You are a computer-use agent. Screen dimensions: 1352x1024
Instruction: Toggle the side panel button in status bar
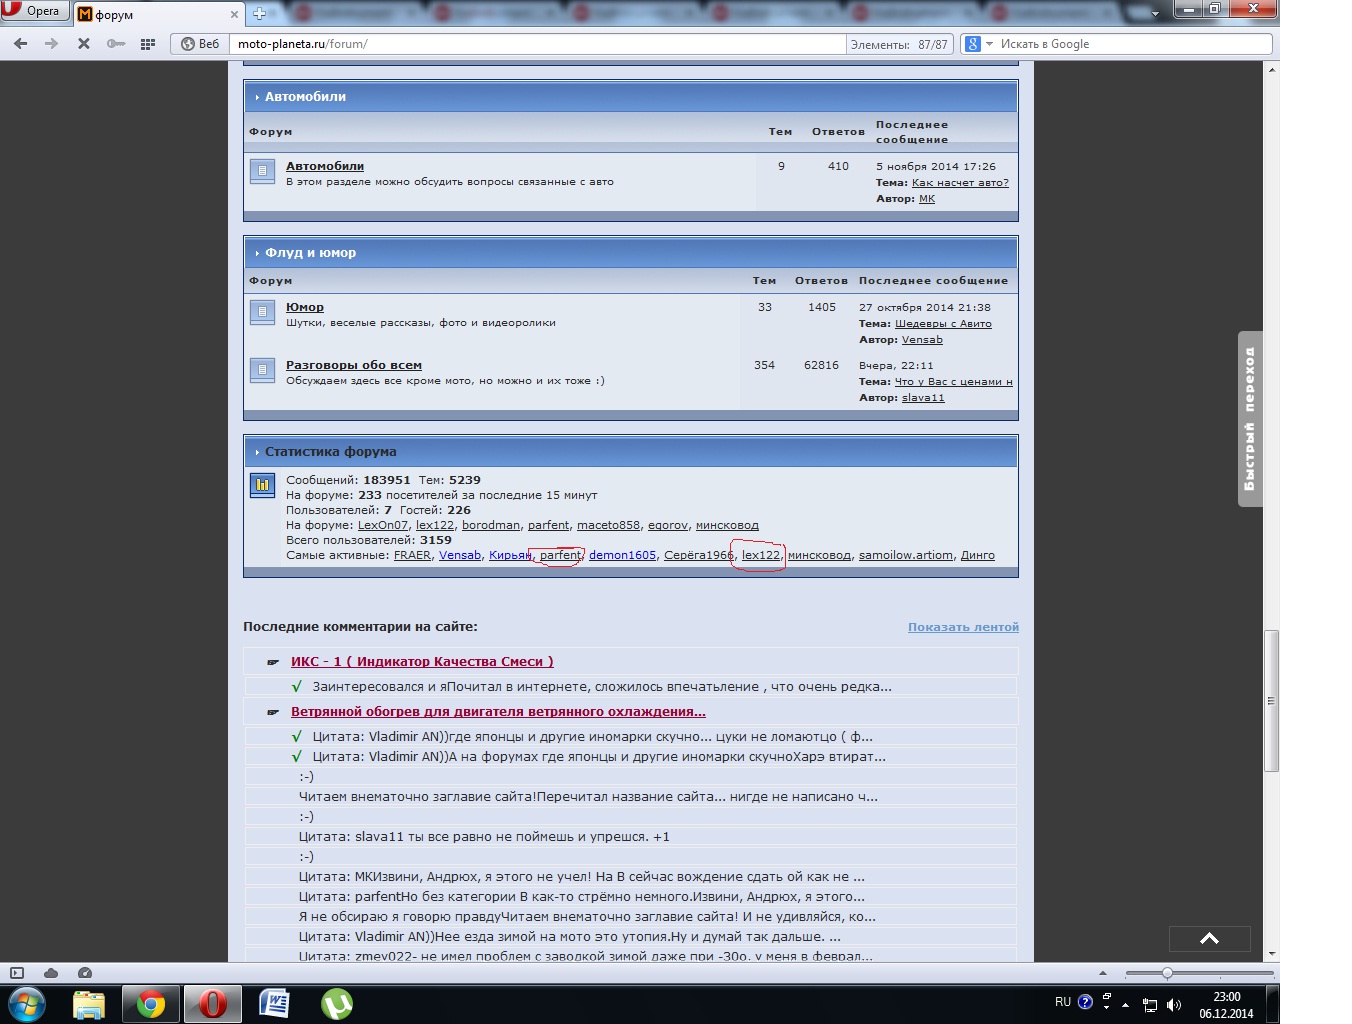point(17,973)
